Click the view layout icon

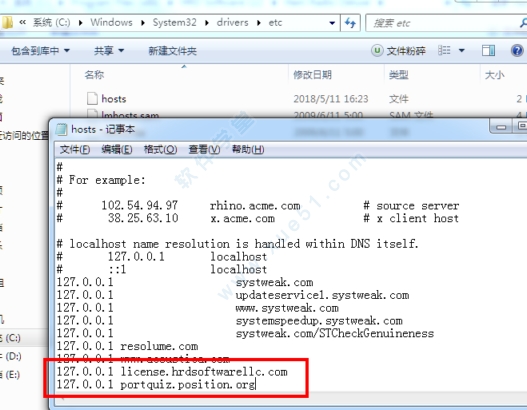(444, 51)
